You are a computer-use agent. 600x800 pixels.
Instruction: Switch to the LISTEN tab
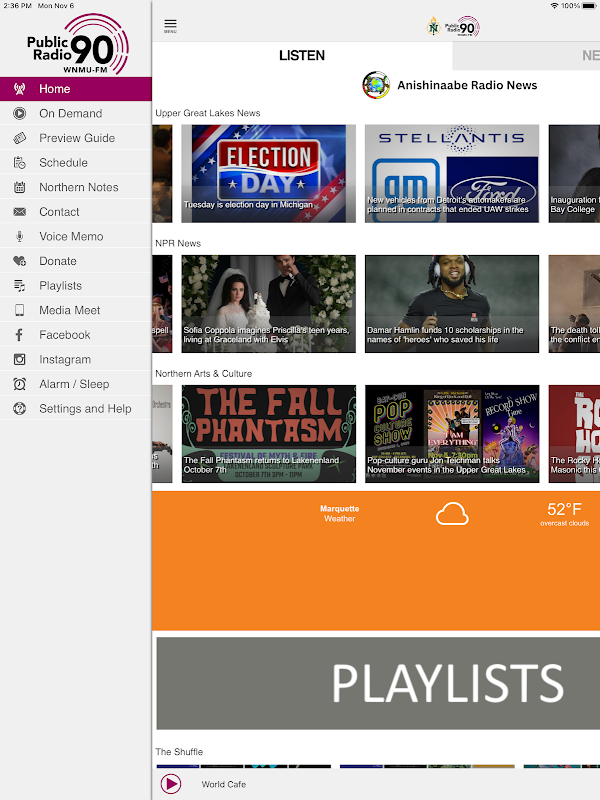click(302, 56)
